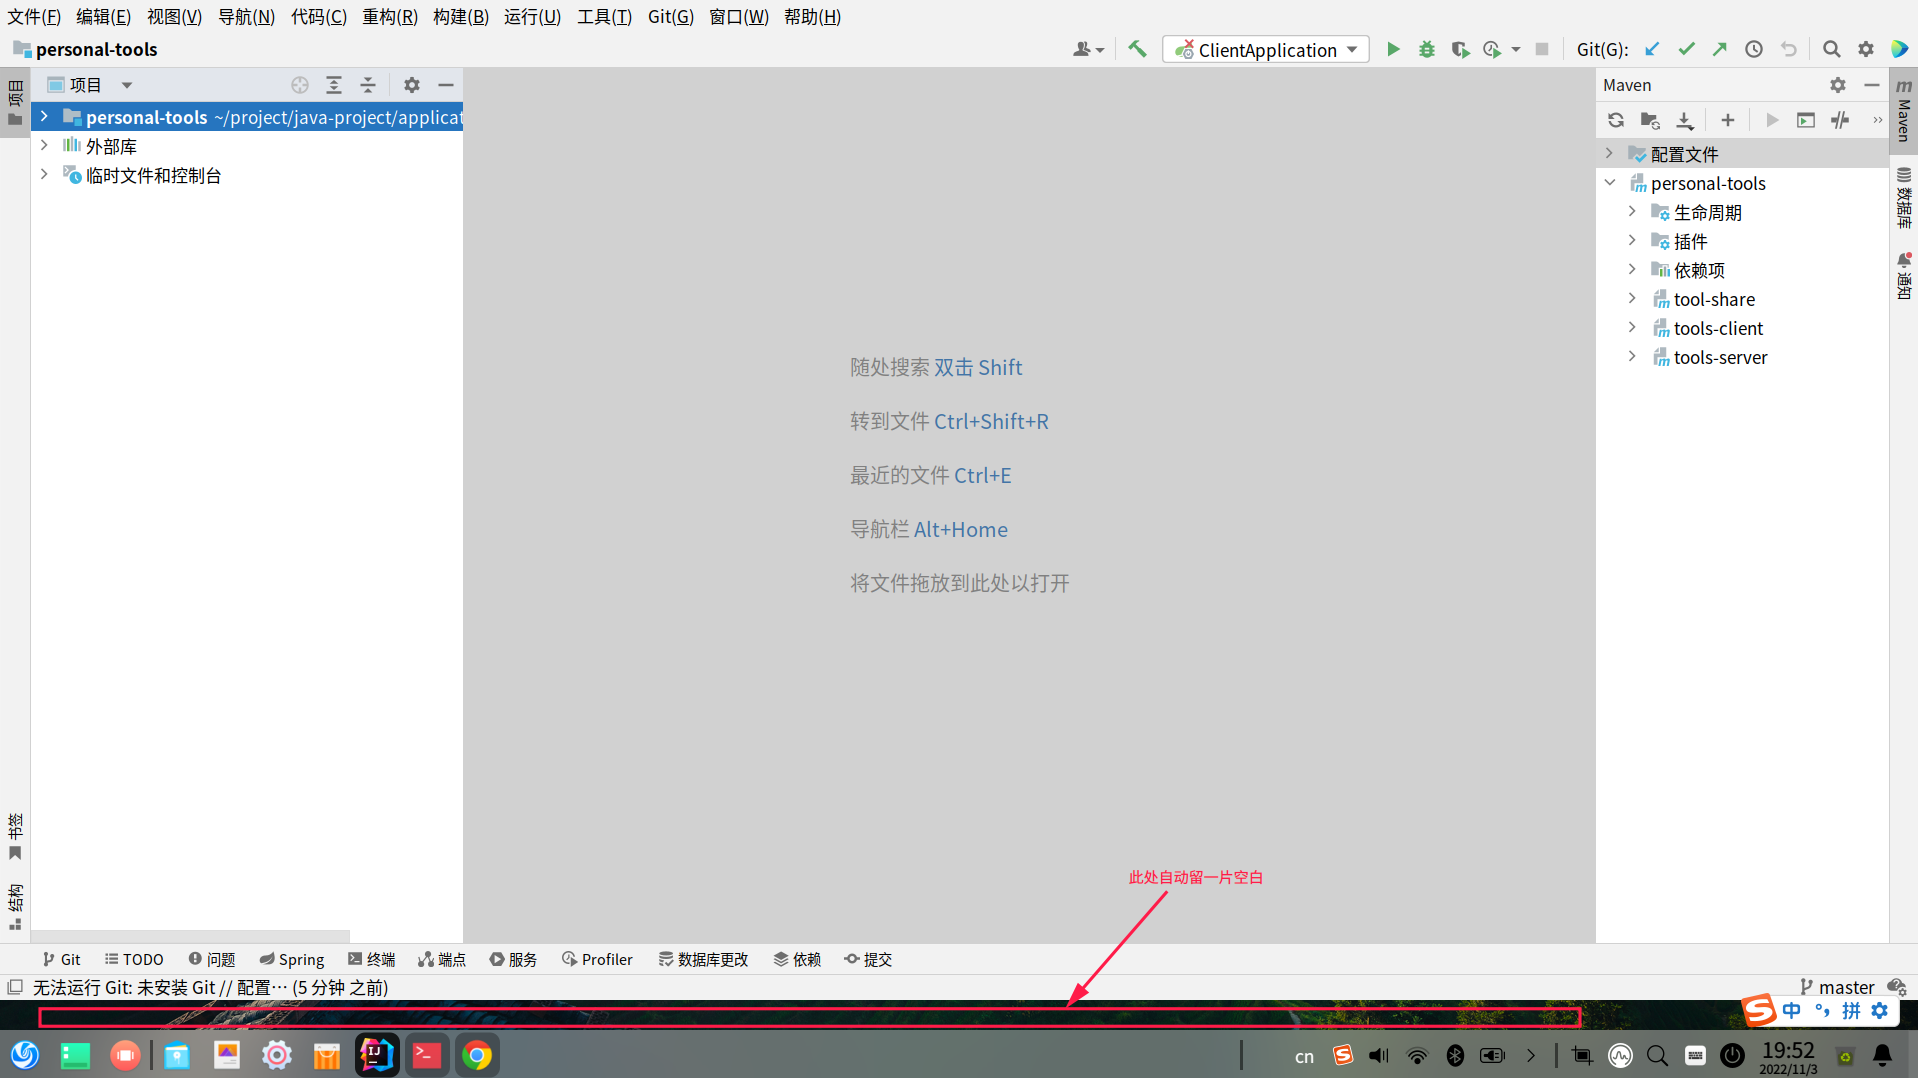This screenshot has height=1078, width=1918.
Task: Open the ClientApplication run configuration dropdown
Action: click(1266, 49)
